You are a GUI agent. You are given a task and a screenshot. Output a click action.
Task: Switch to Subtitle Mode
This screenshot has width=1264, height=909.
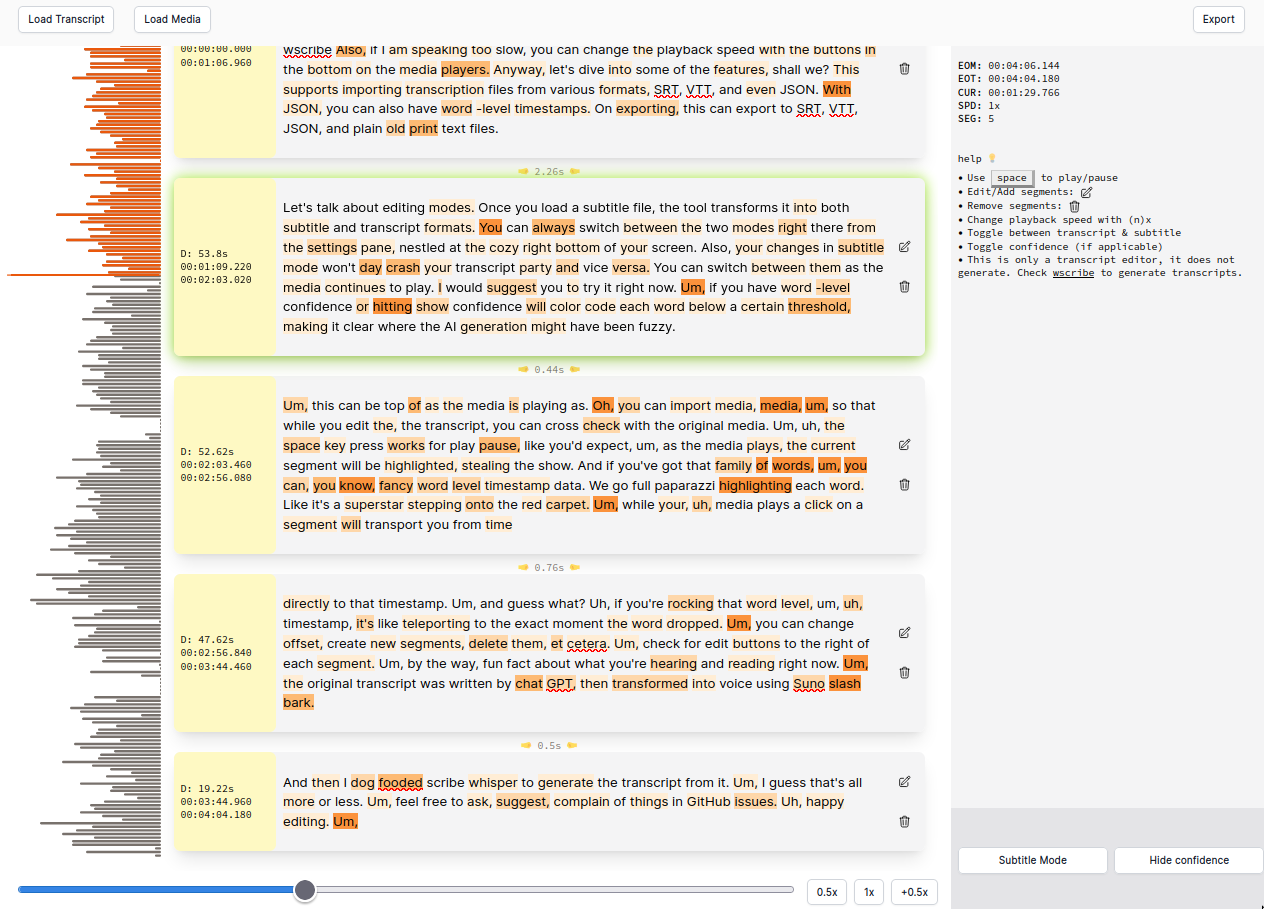(1032, 860)
